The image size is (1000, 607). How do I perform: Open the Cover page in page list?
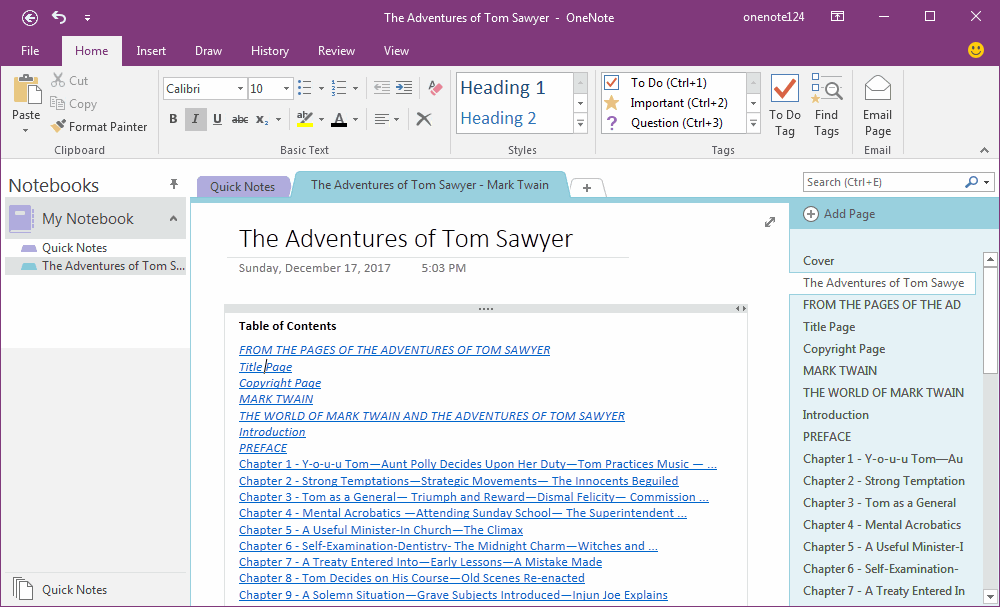(819, 261)
